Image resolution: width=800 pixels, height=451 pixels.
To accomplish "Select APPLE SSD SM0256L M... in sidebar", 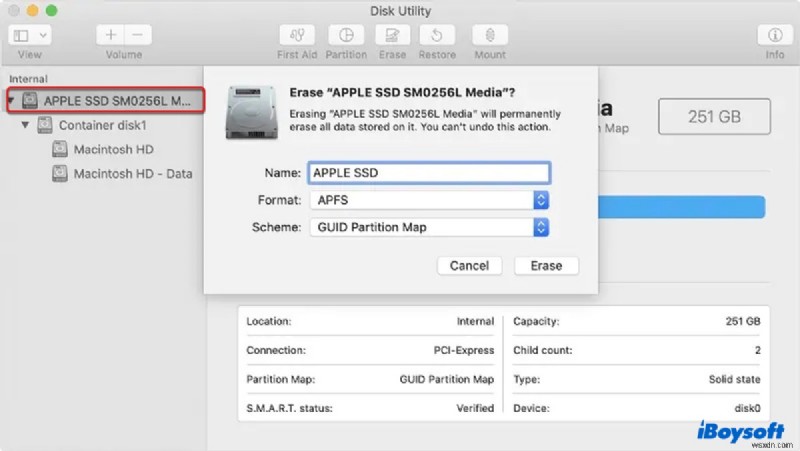I will click(x=106, y=100).
